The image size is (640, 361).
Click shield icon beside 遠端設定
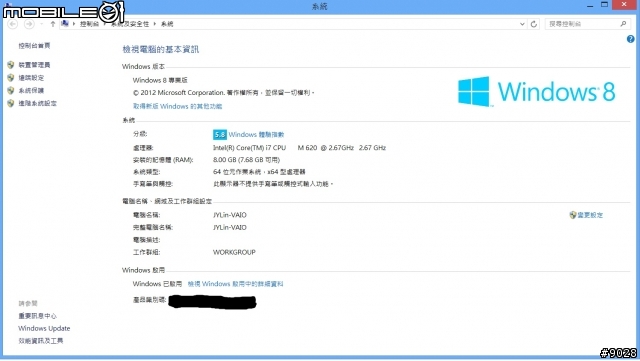coord(11,78)
